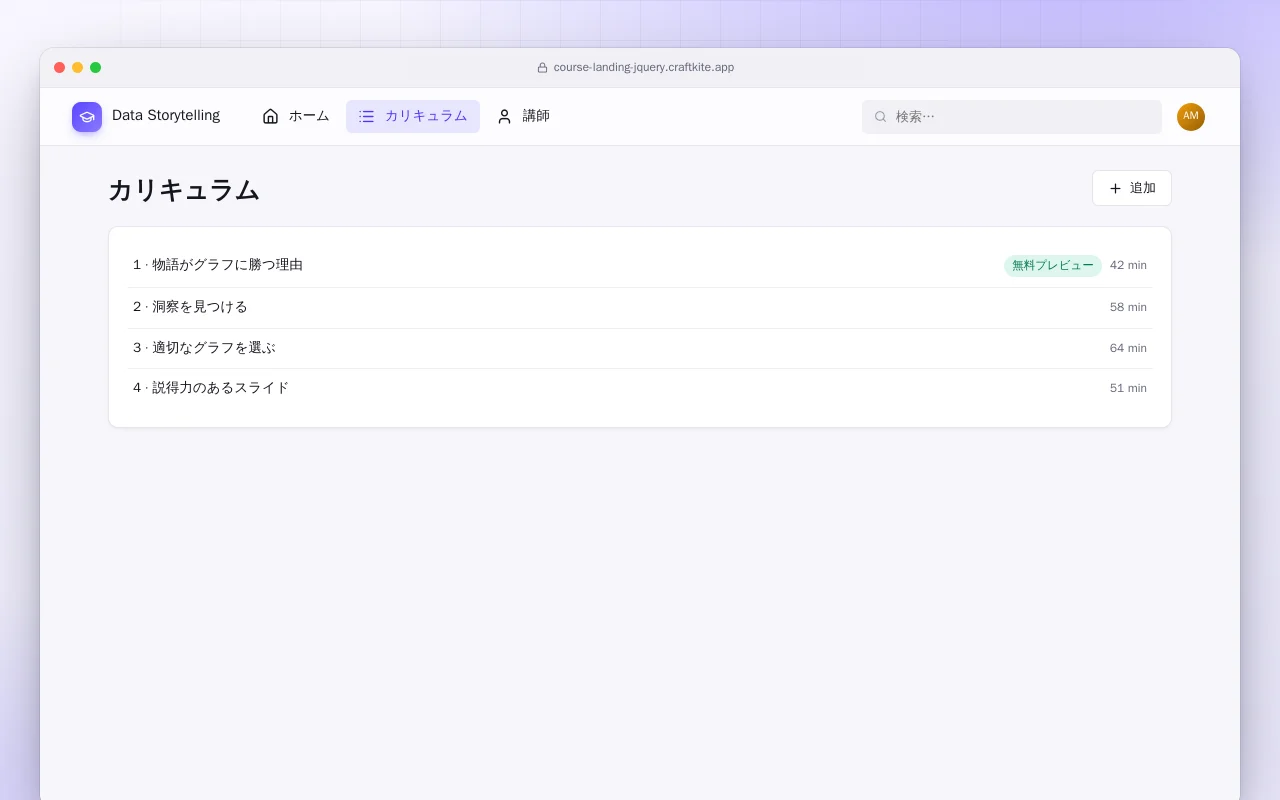Click the 58 min duration

pos(1128,308)
